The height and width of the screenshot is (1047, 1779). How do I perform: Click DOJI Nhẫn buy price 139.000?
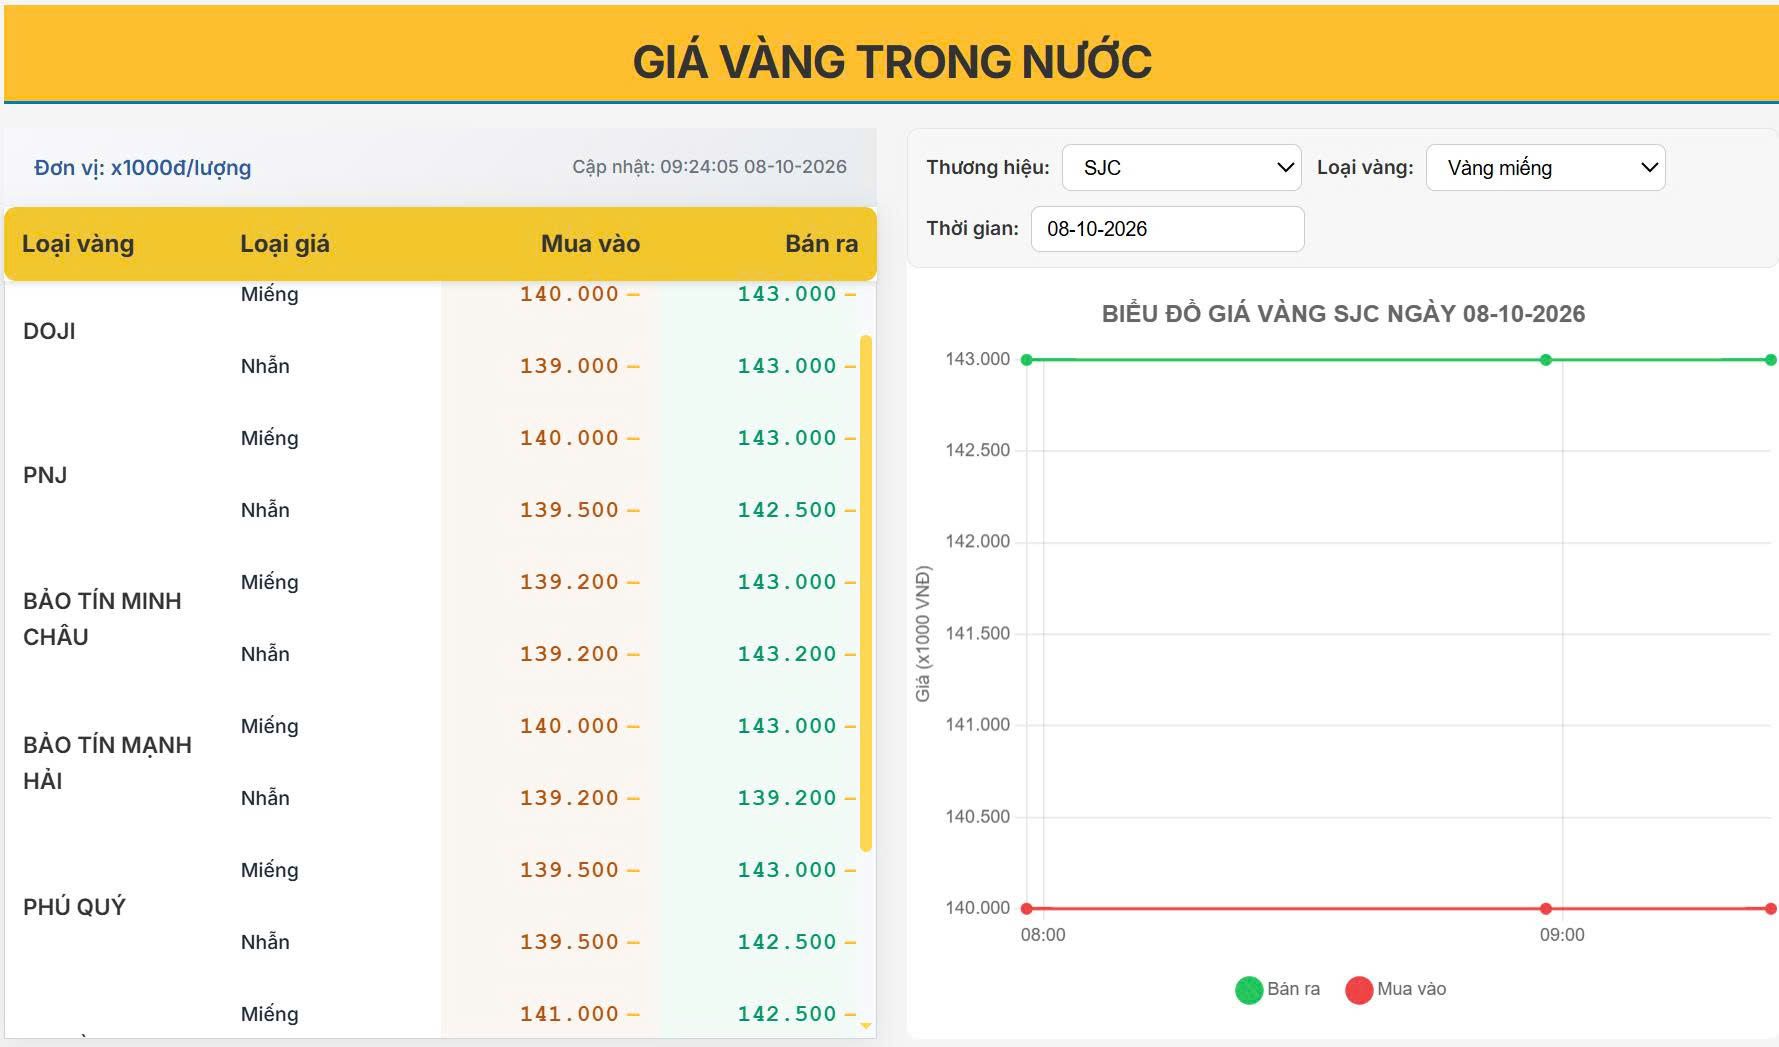[x=569, y=366]
